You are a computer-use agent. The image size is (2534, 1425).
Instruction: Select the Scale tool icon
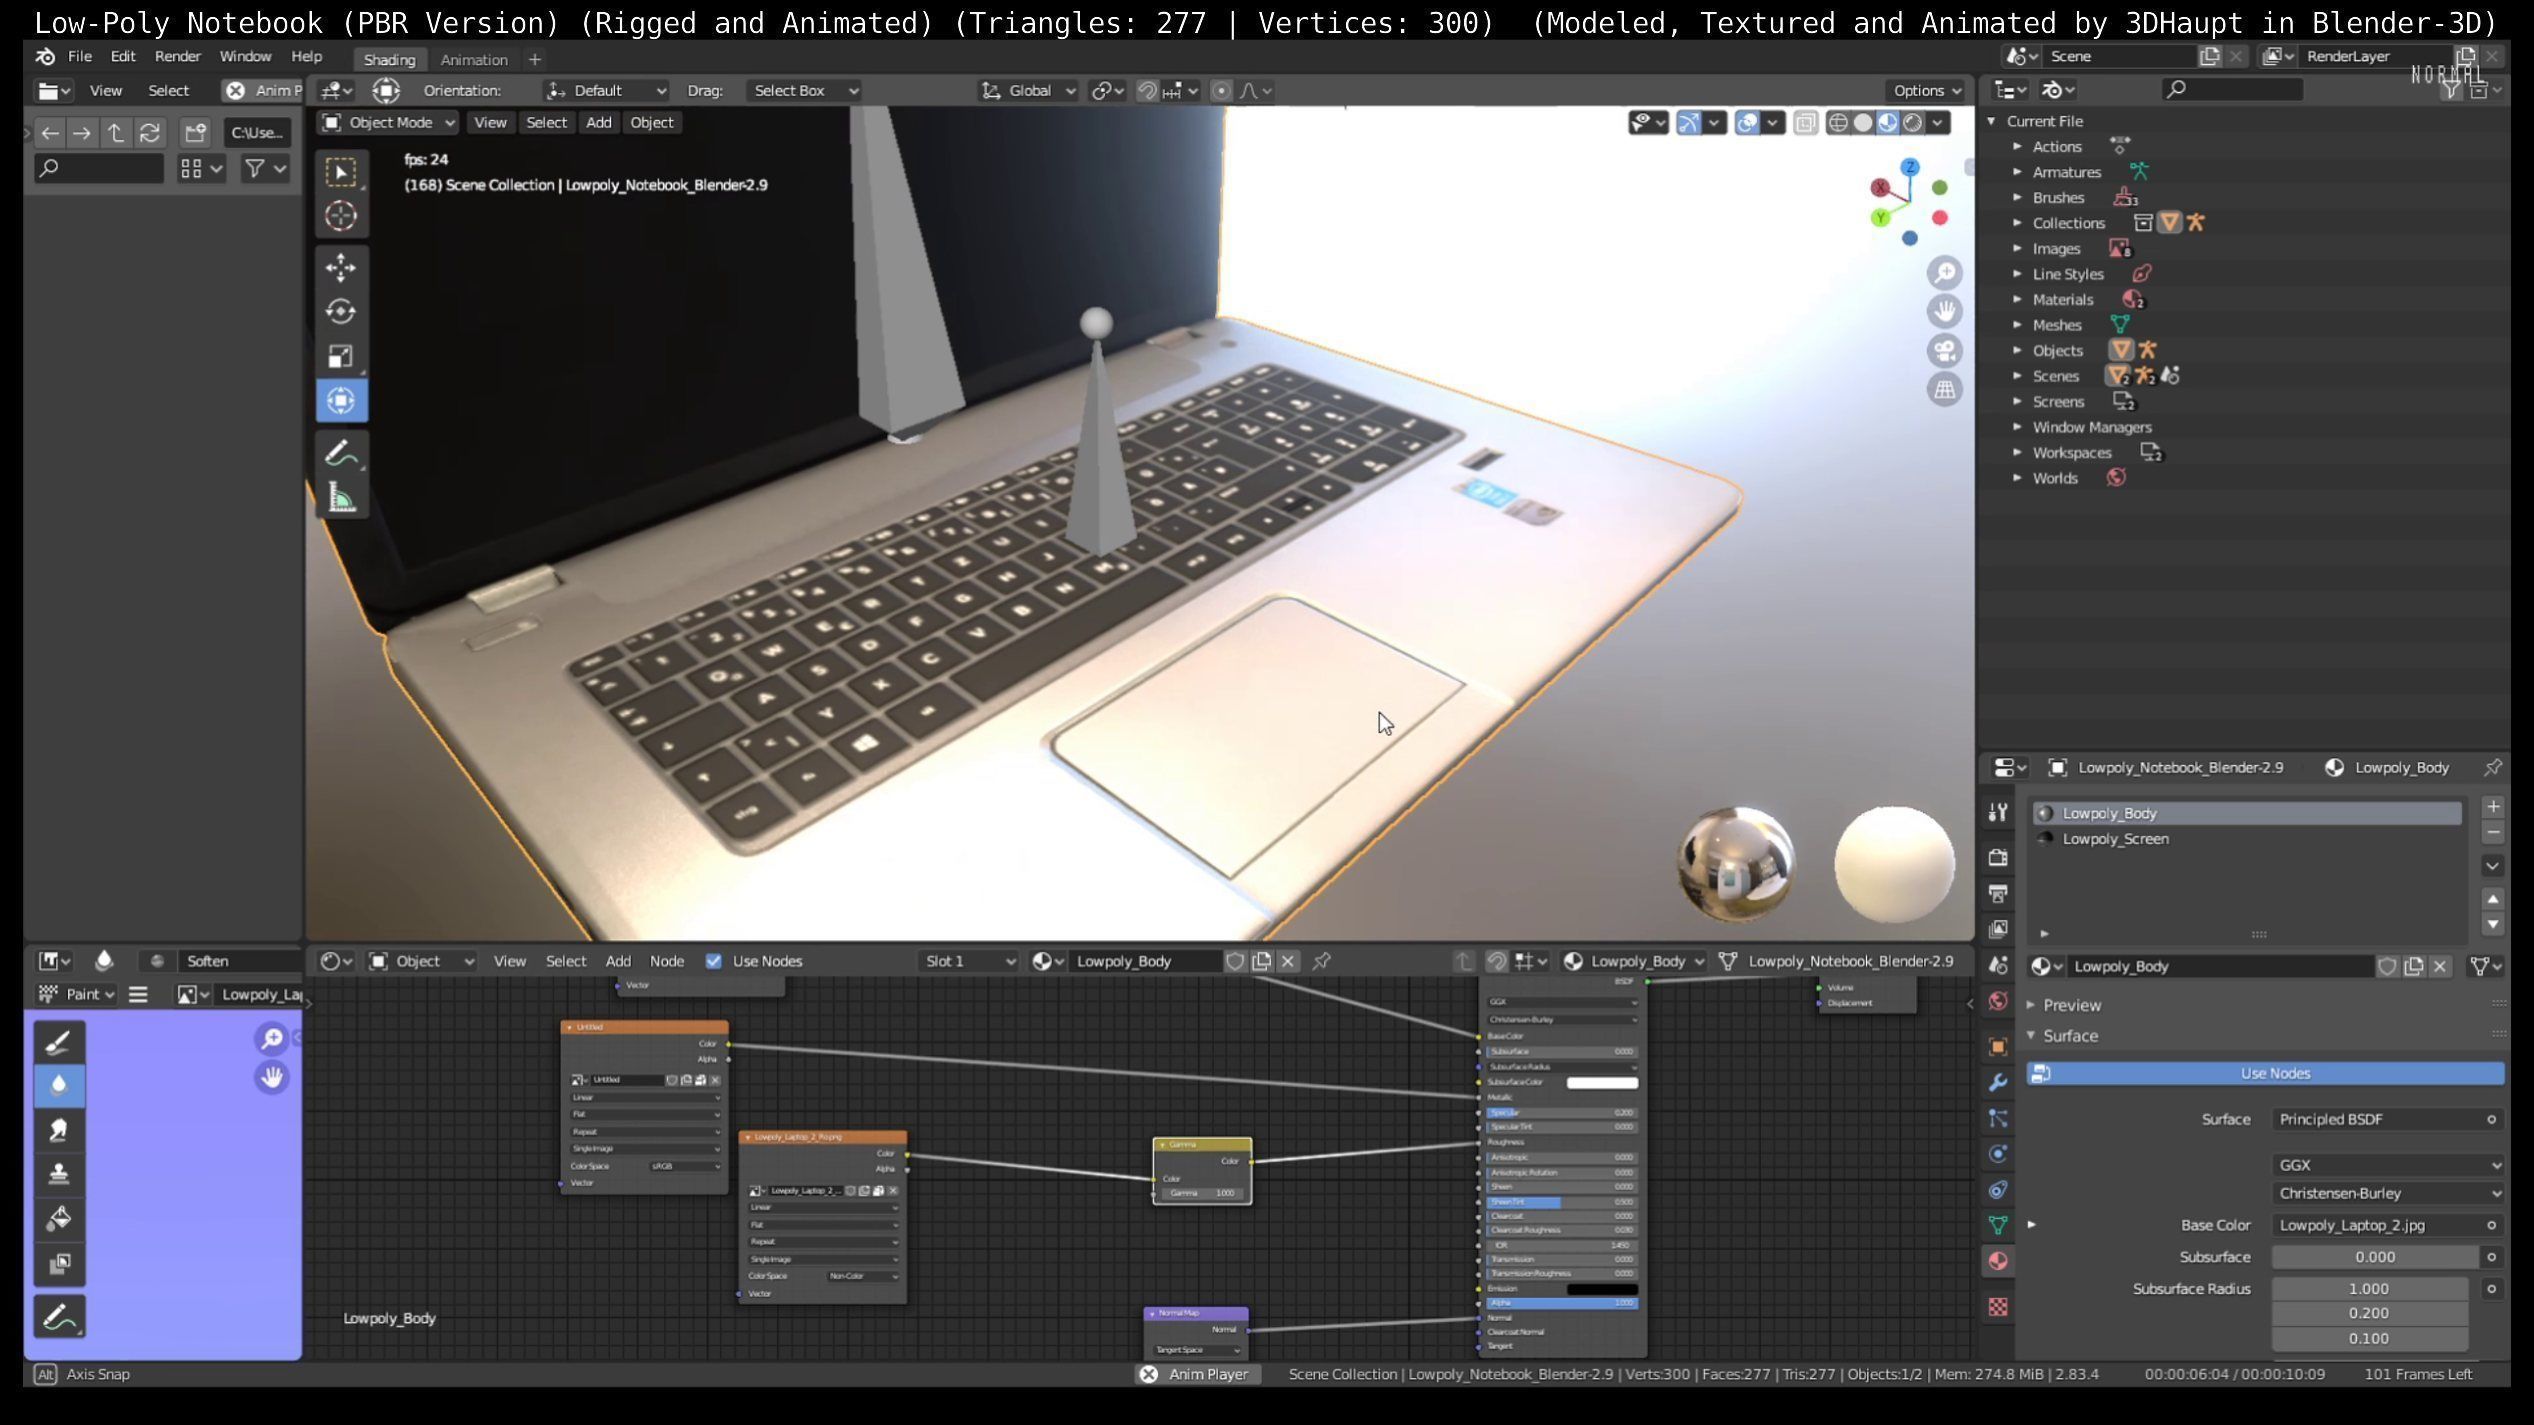[x=340, y=356]
